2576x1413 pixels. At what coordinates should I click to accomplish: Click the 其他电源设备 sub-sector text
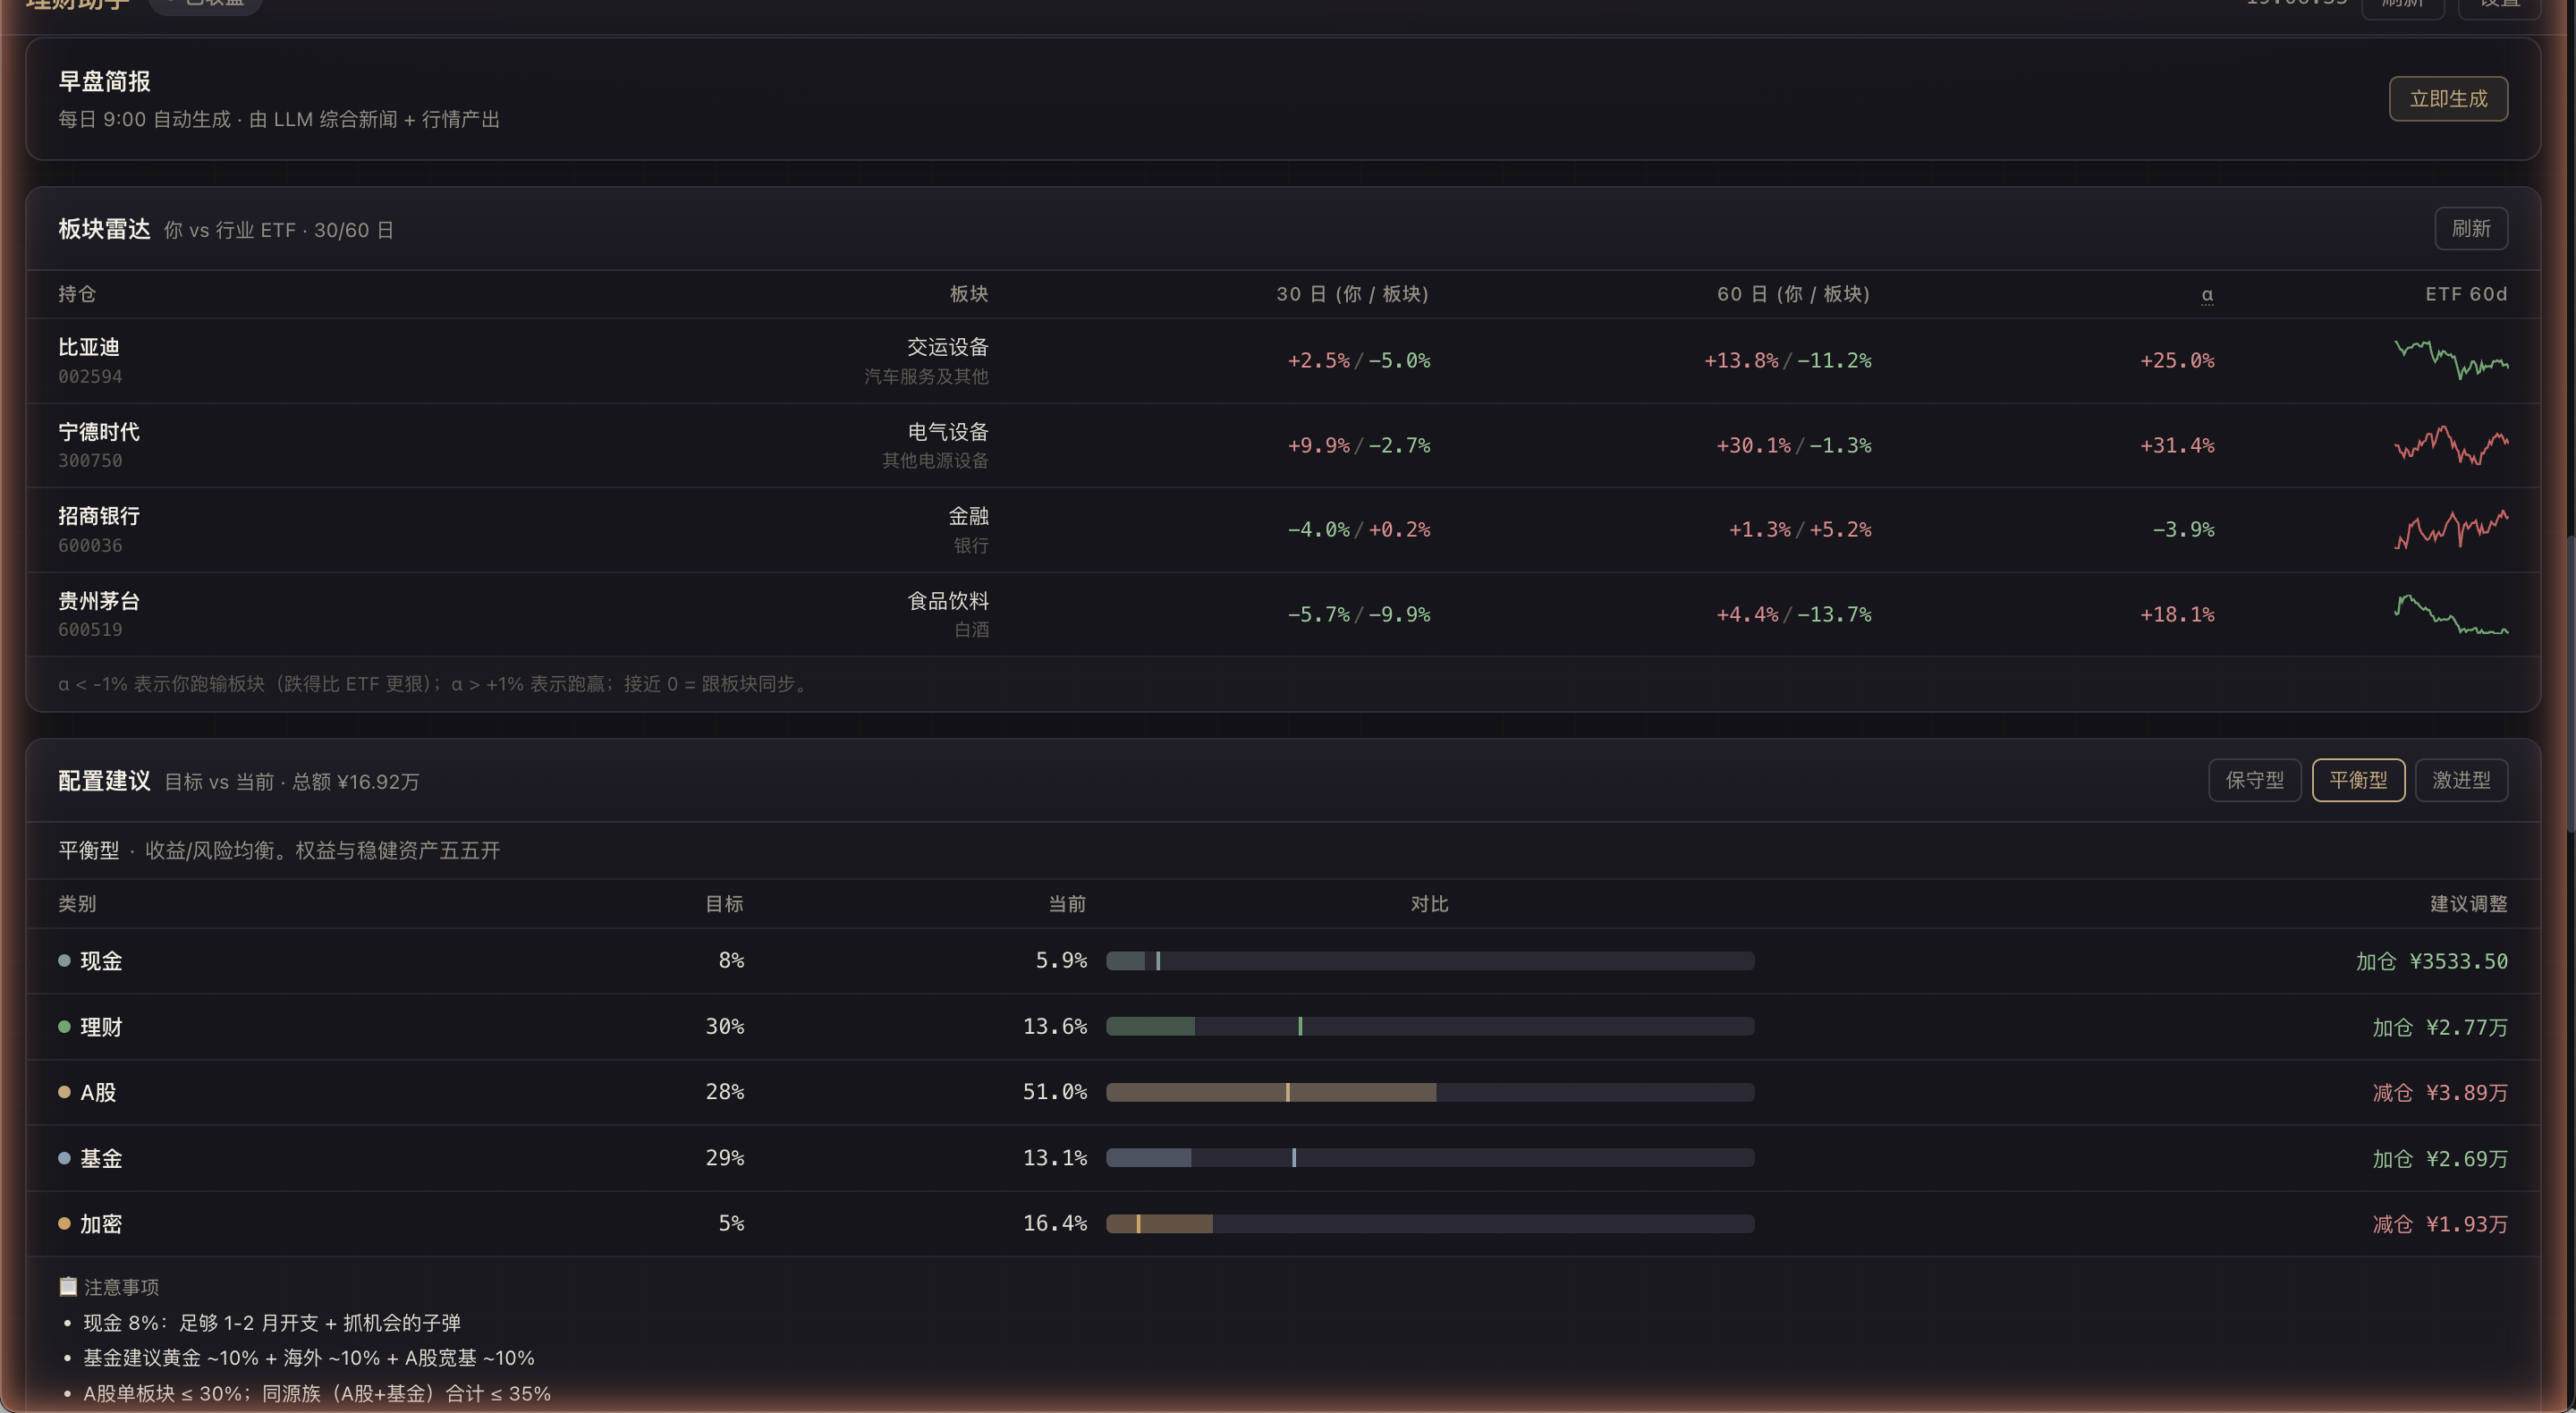(x=935, y=461)
